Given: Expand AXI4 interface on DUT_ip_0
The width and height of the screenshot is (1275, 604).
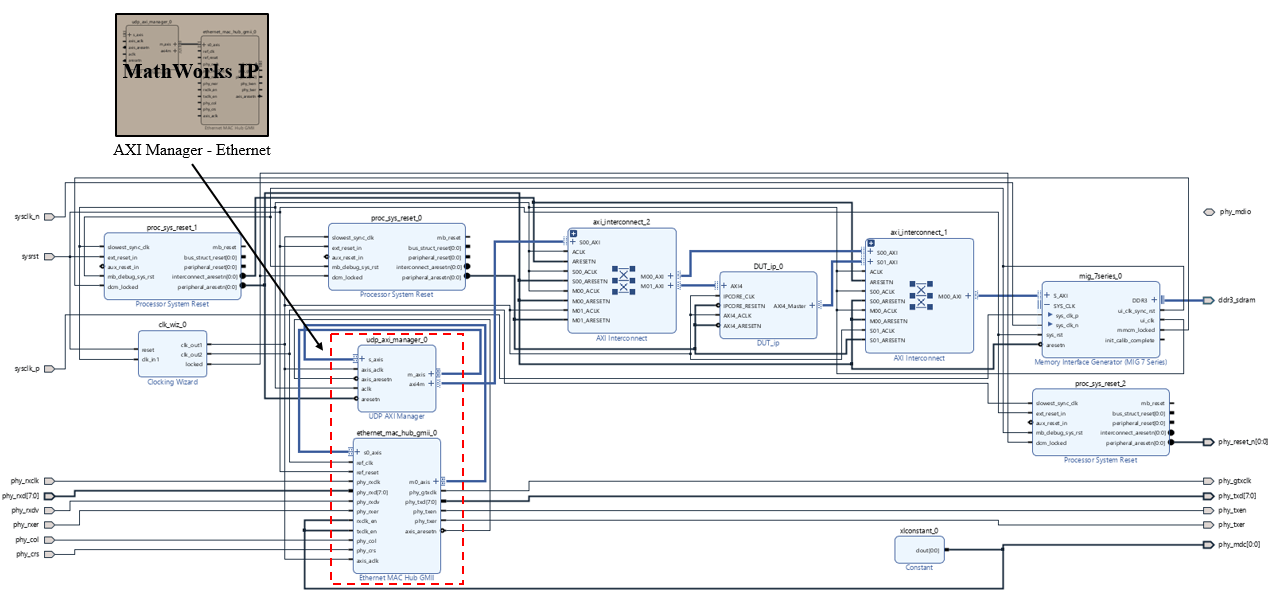Looking at the screenshot, I should 725,286.
